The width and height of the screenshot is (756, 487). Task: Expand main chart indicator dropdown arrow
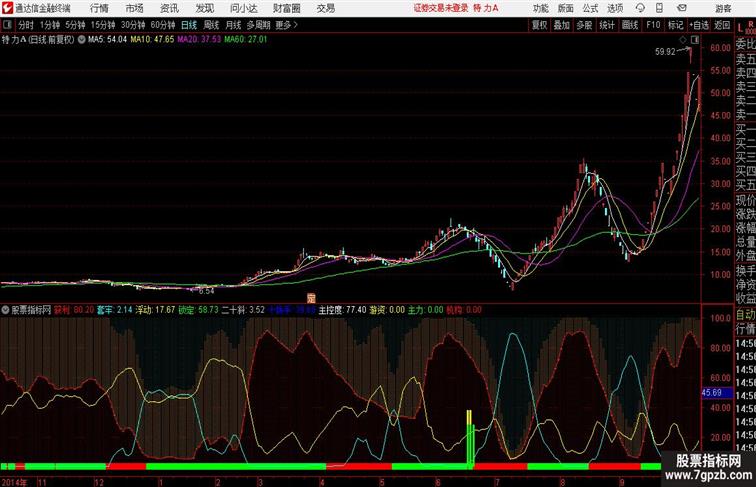point(81,40)
